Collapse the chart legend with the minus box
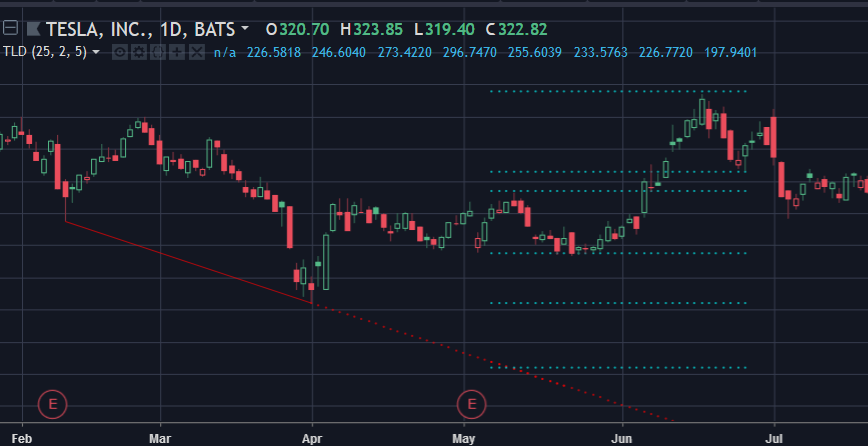The height and width of the screenshot is (446, 868). point(10,28)
